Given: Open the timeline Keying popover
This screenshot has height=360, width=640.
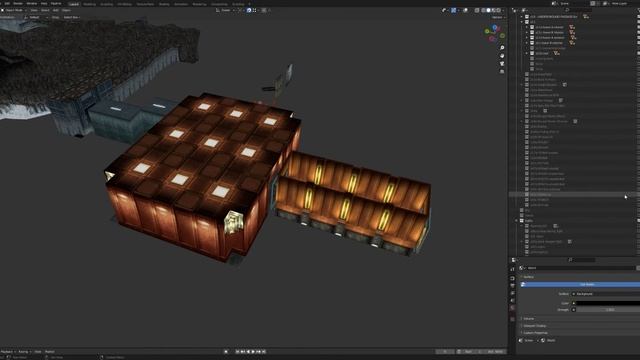Looking at the screenshot, I should pyautogui.click(x=24, y=351).
